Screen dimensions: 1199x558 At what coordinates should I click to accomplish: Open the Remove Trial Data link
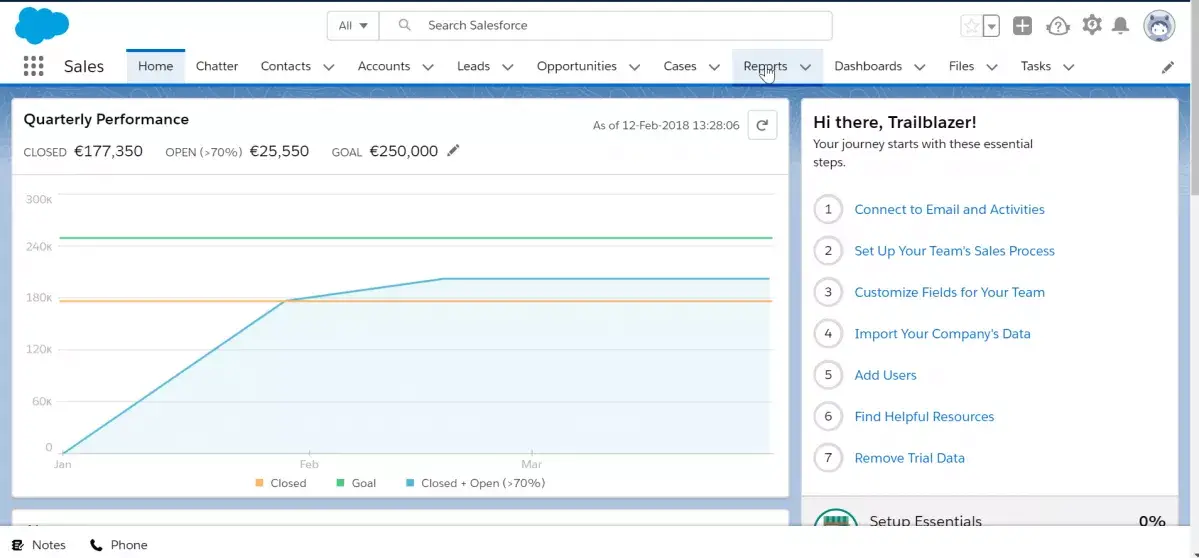click(909, 458)
